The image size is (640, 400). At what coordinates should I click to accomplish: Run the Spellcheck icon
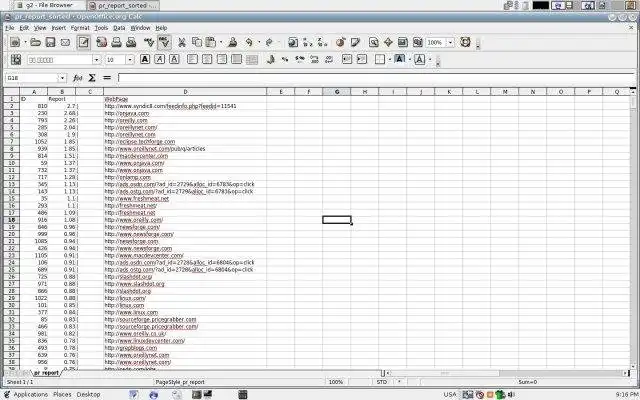coord(149,42)
